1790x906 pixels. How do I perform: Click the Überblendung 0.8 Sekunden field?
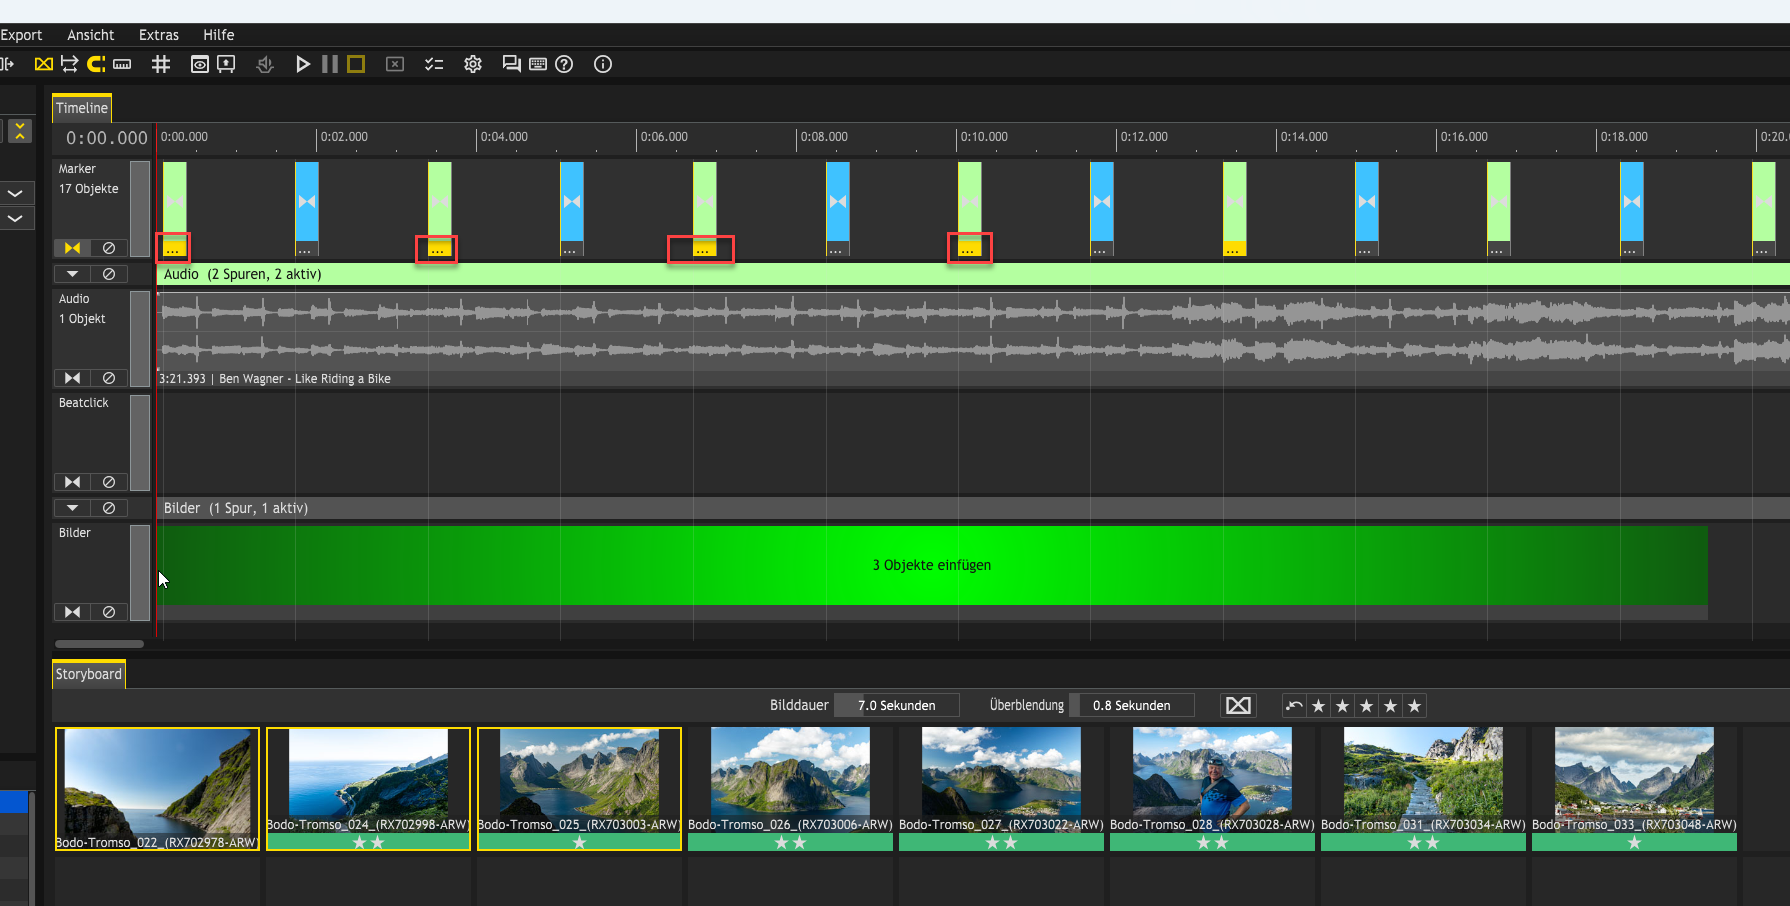[x=1132, y=705]
